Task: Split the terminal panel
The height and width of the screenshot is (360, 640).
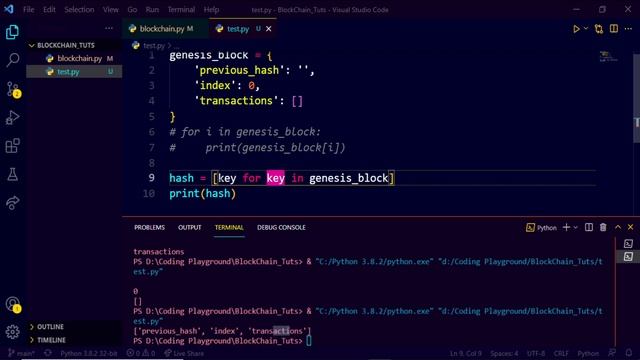Action: click(589, 227)
